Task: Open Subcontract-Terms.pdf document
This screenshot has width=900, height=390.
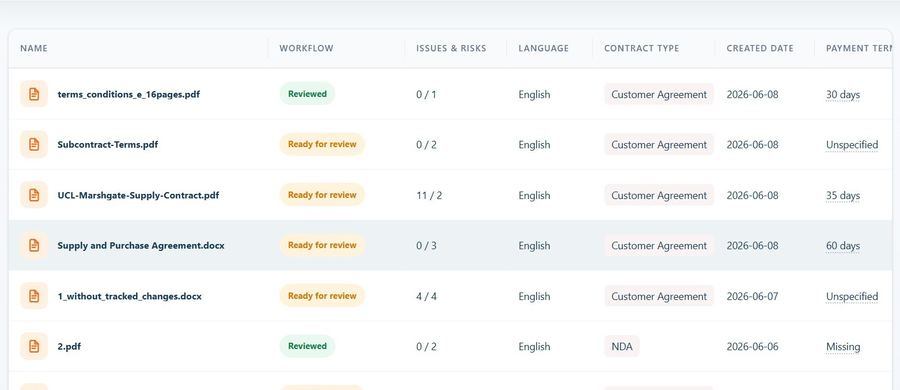Action: pyautogui.click(x=107, y=145)
